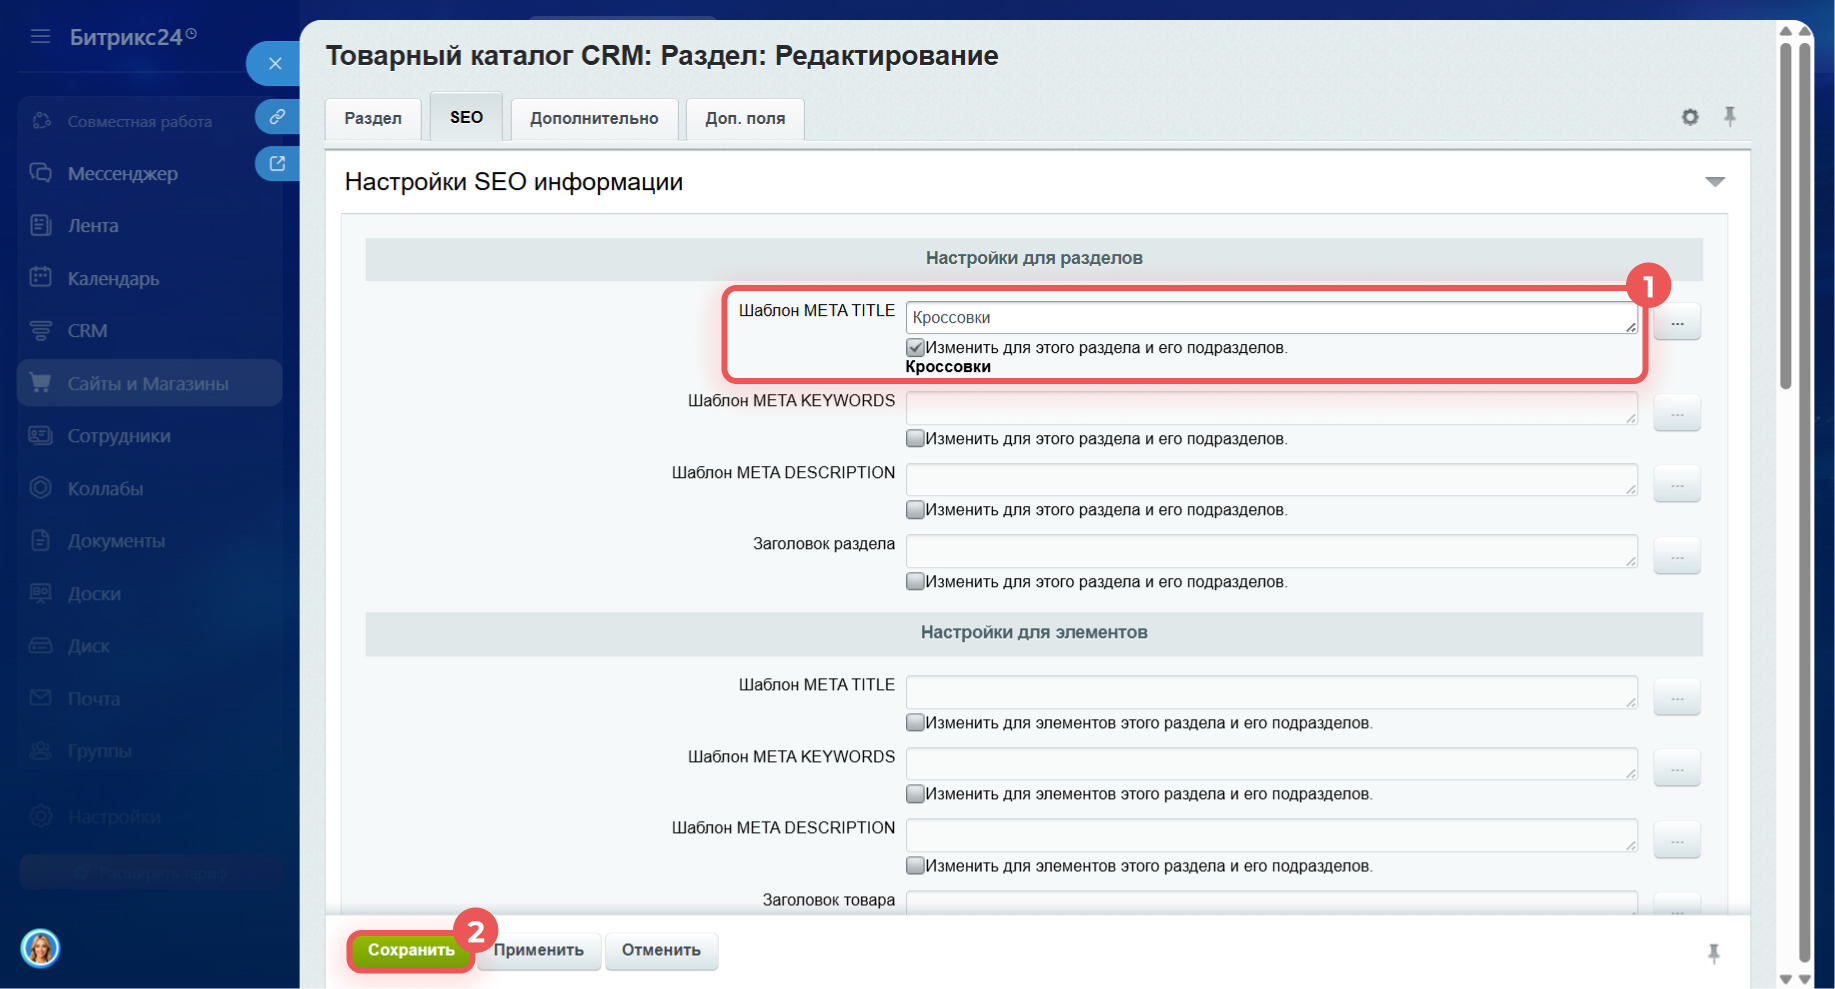Collapse the Настройки SEO информации section arrow
The width and height of the screenshot is (1835, 989).
click(1714, 182)
